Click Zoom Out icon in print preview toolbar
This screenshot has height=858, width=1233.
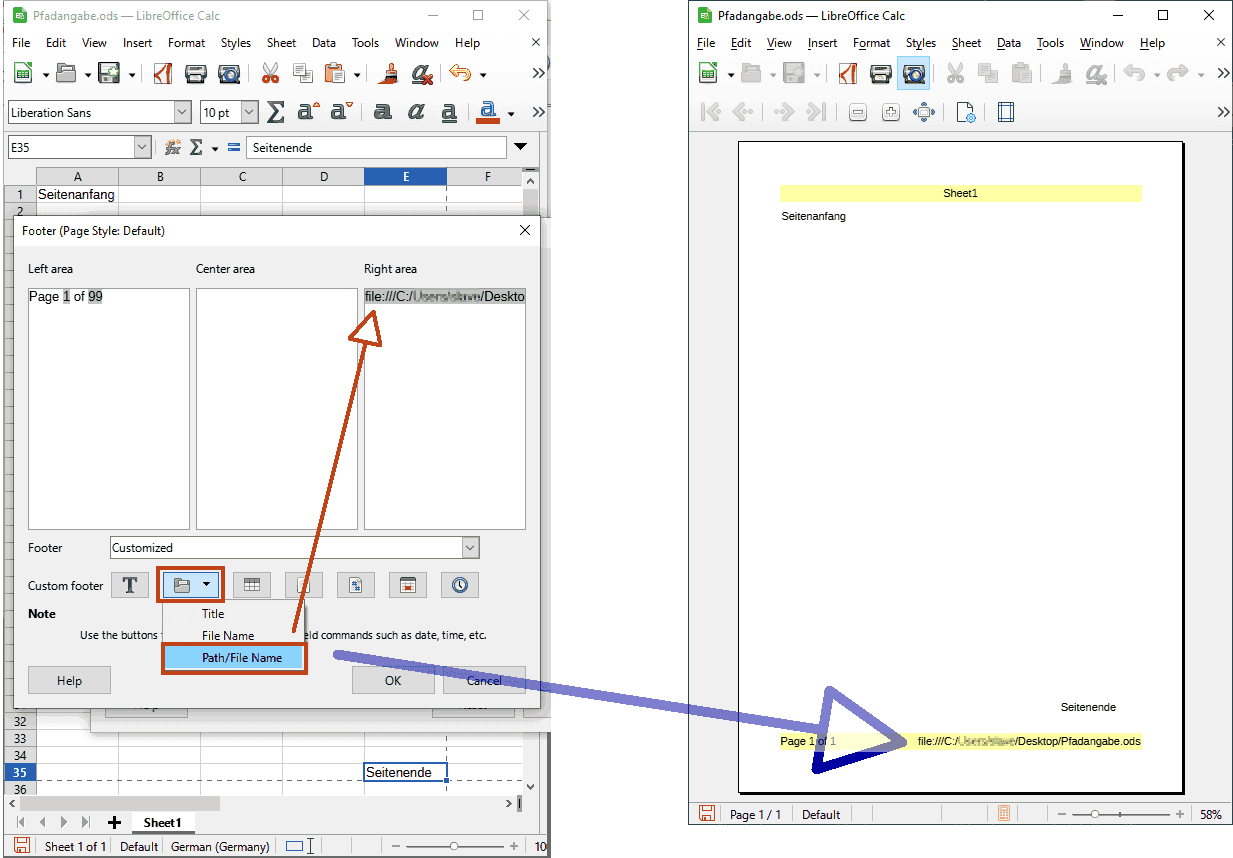[x=858, y=112]
